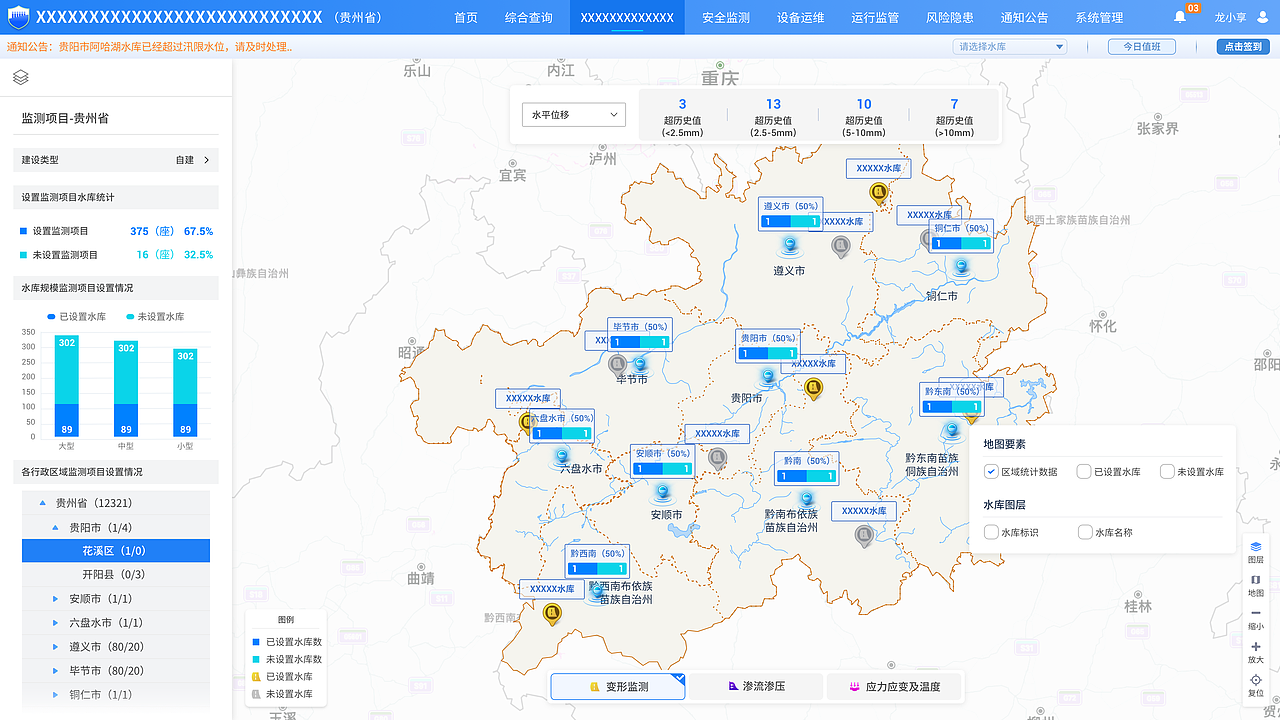Check the 已设置水库 checkbox
The image size is (1280, 720).
click(1084, 472)
